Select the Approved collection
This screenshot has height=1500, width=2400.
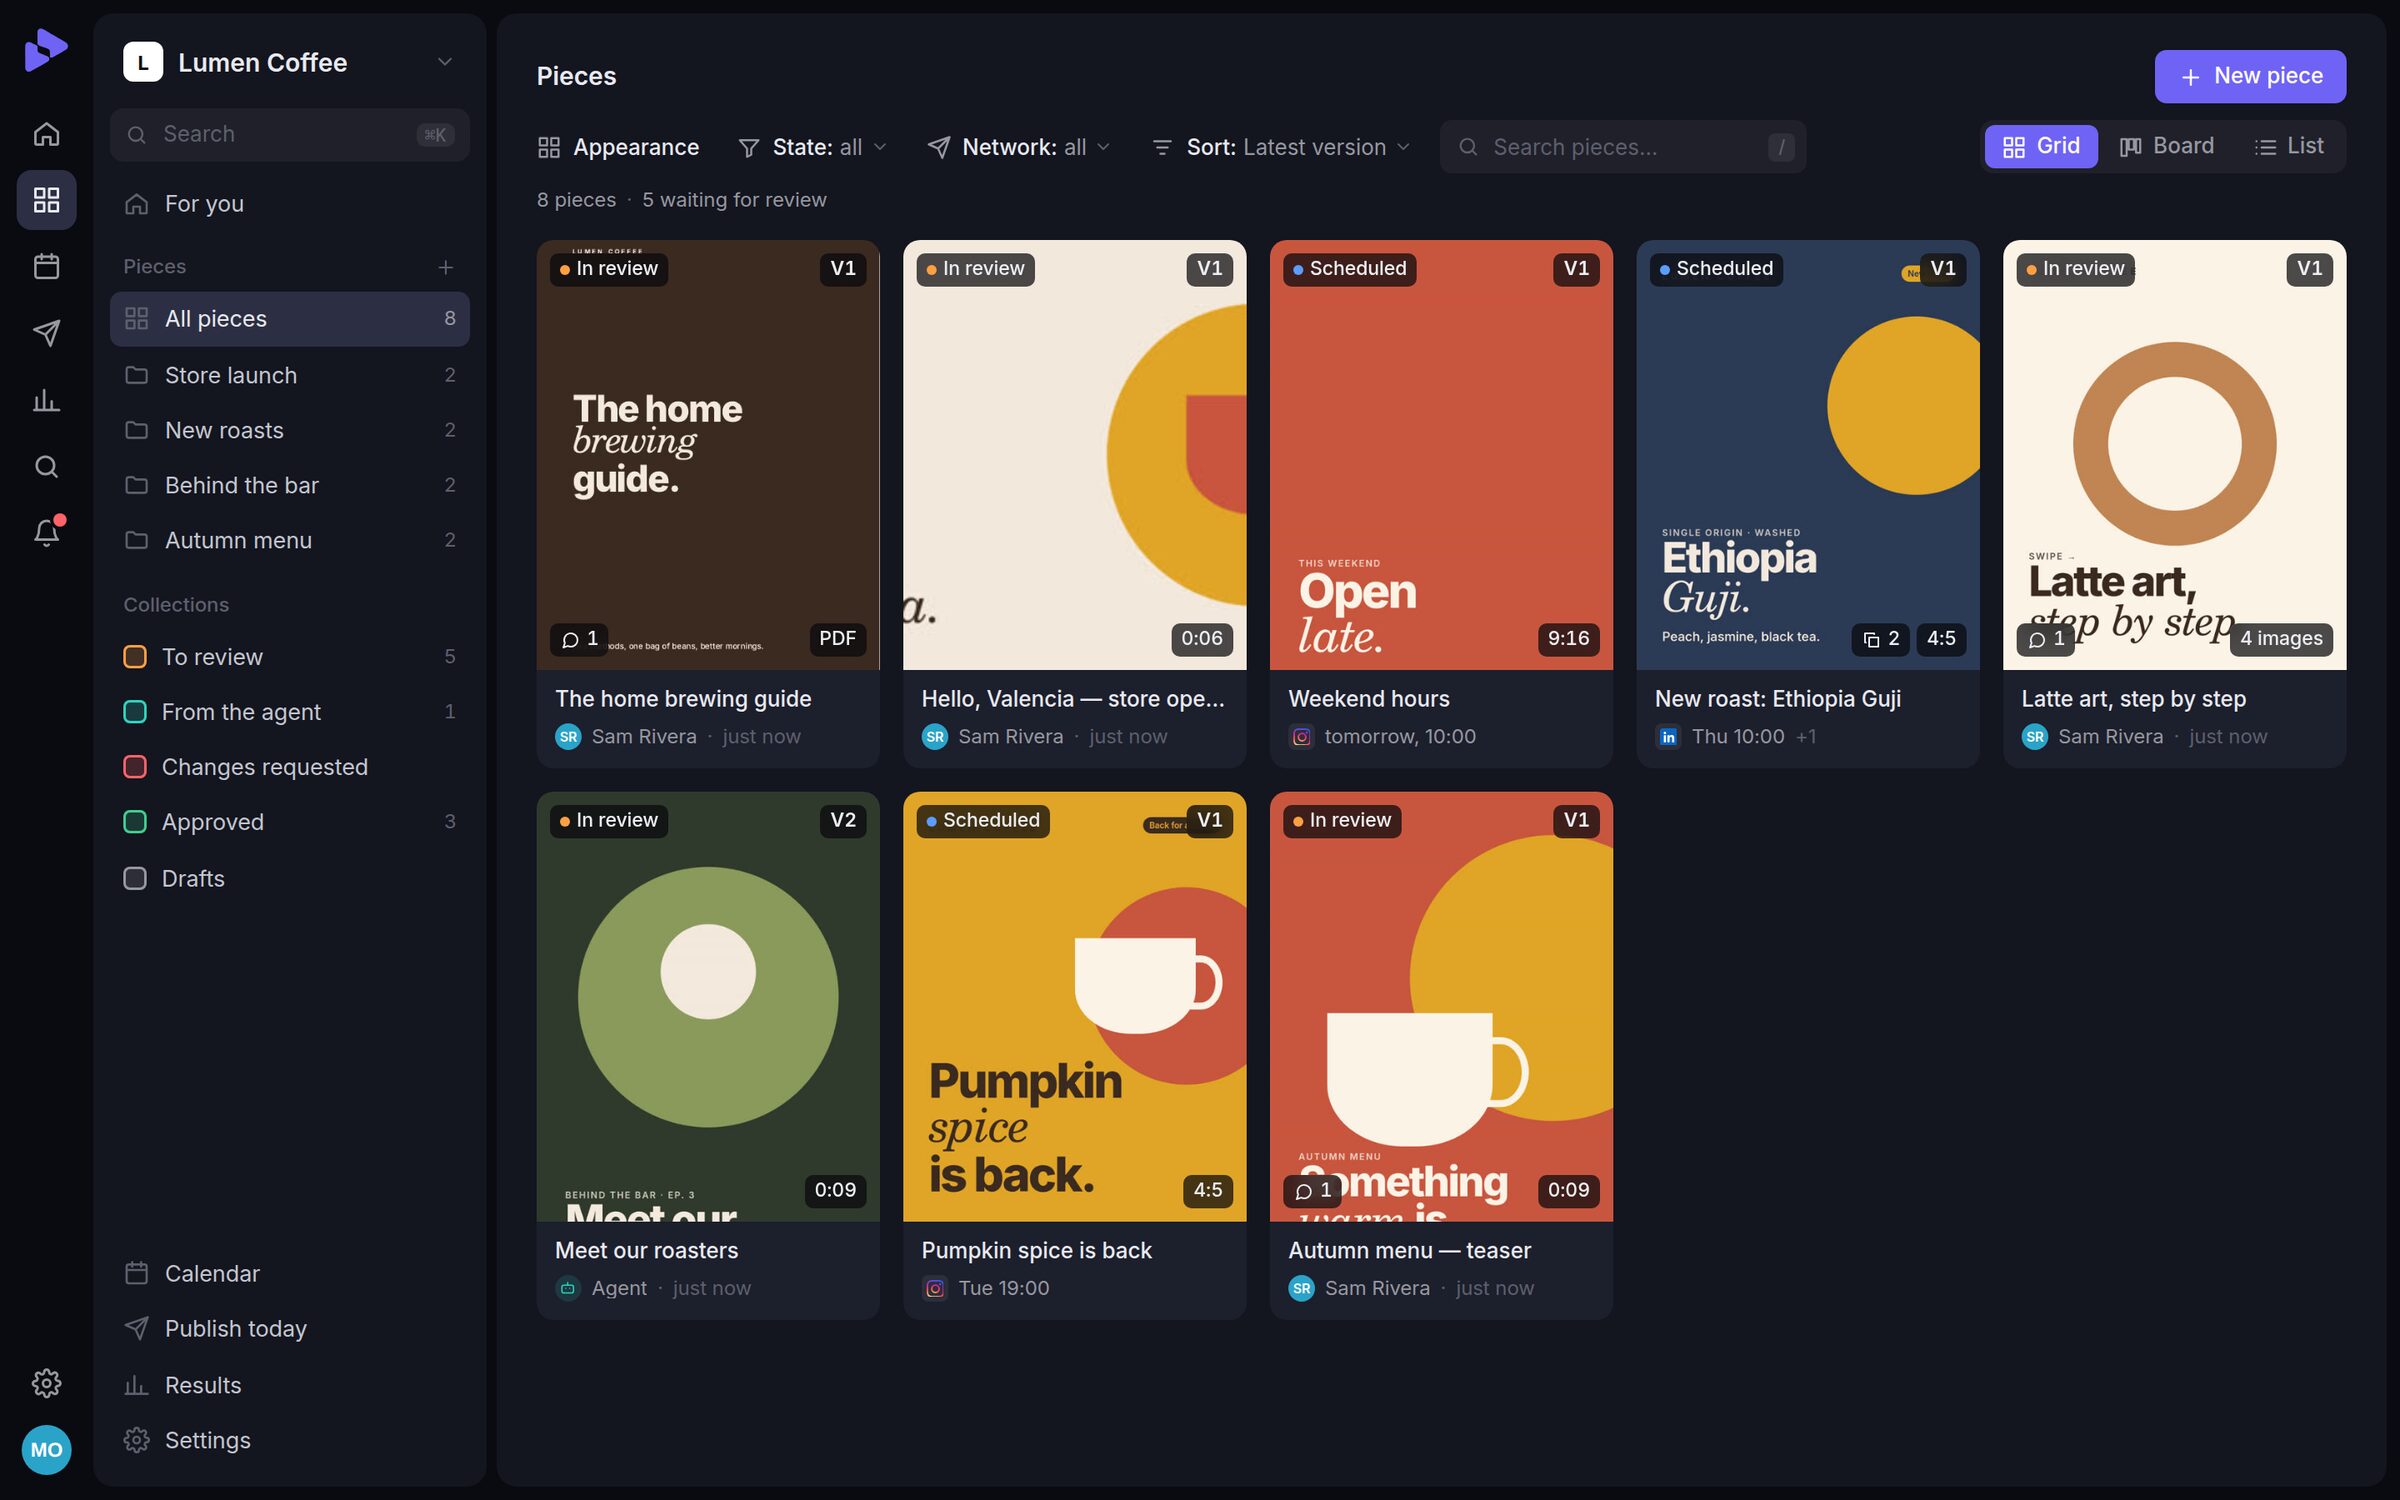(289, 822)
